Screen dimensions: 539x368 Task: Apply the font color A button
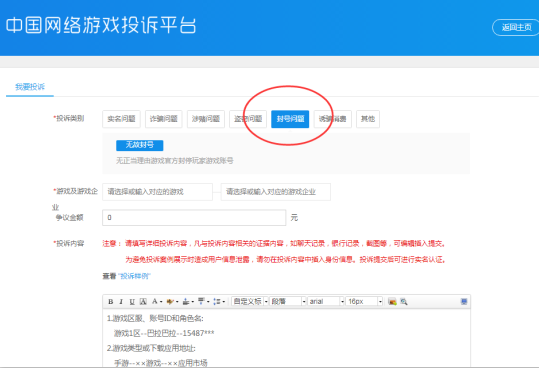click(x=154, y=301)
